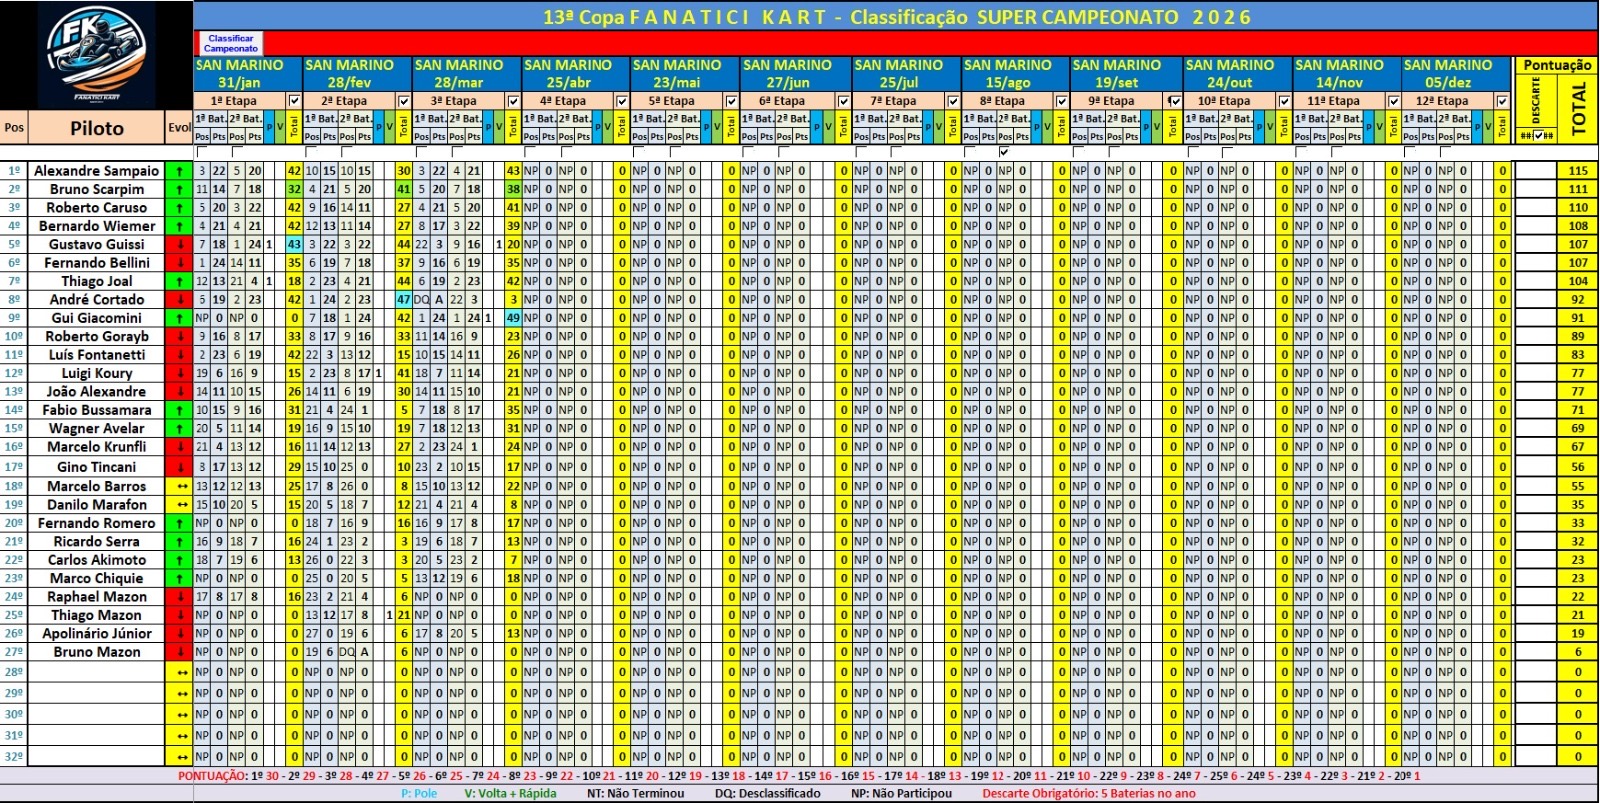This screenshot has width=1600, height=803.
Task: Click the TOTAL column header
Action: (x=1578, y=108)
